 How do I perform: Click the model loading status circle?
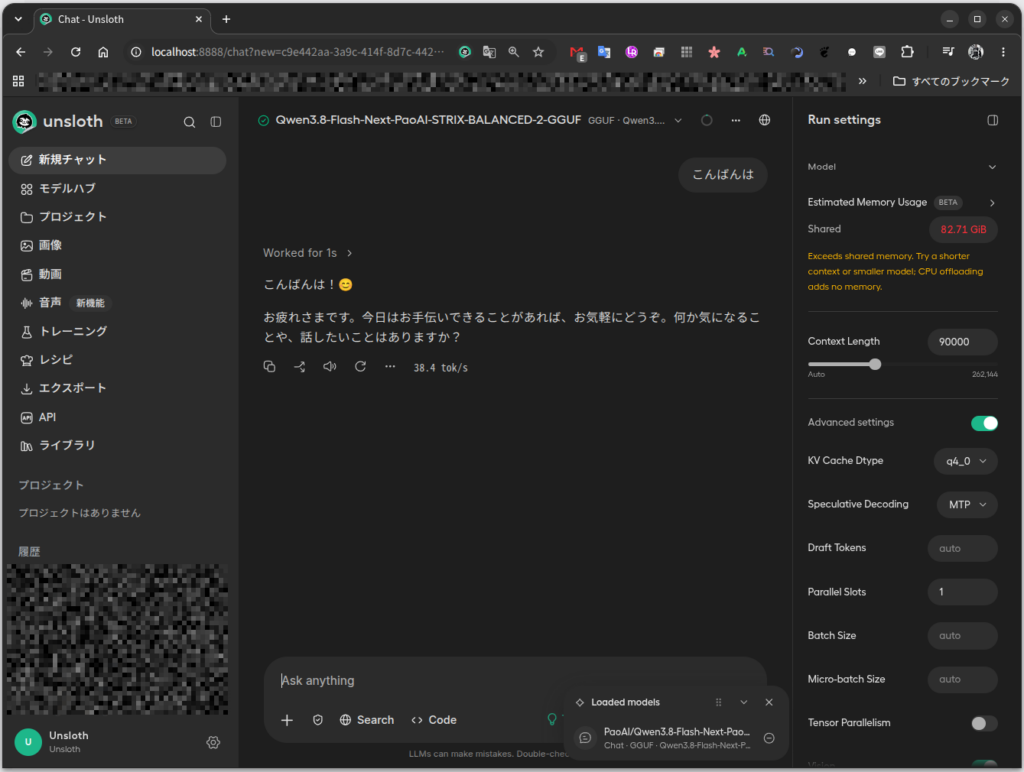tap(707, 120)
